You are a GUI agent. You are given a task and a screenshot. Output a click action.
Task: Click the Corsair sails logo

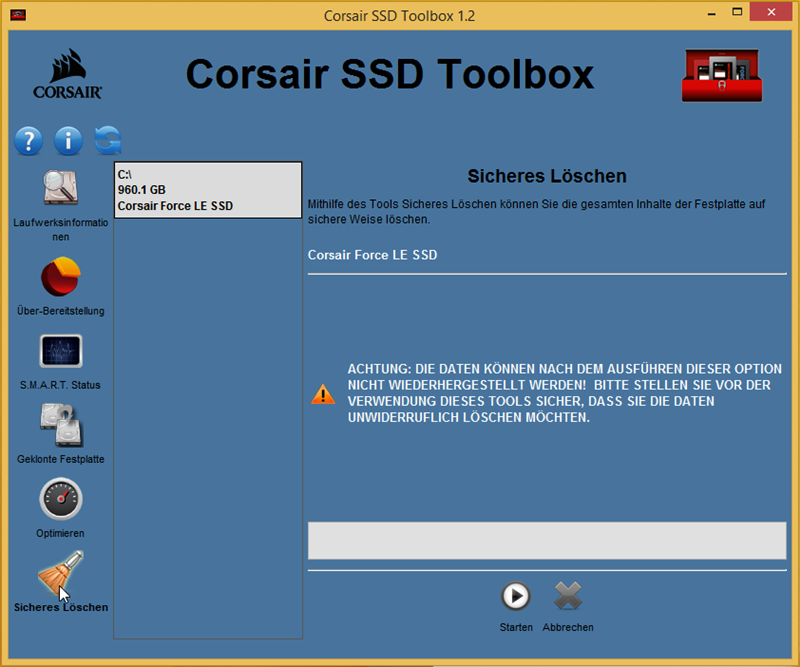tap(67, 73)
